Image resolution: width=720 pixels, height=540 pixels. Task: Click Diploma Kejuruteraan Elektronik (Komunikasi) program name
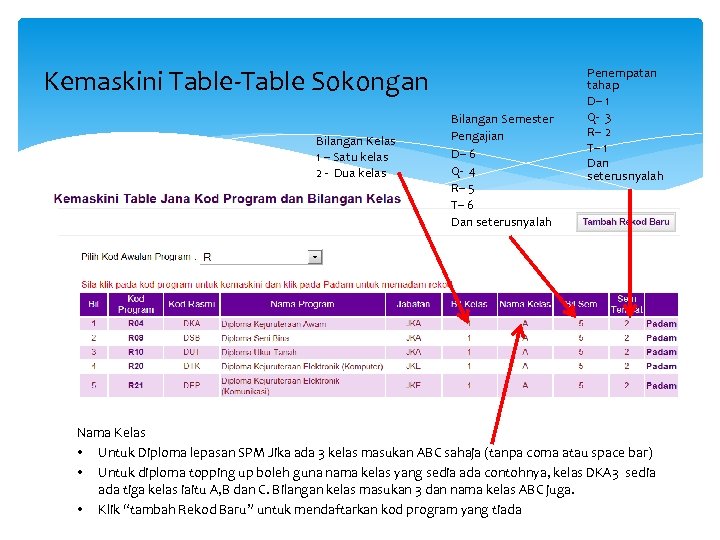point(280,386)
